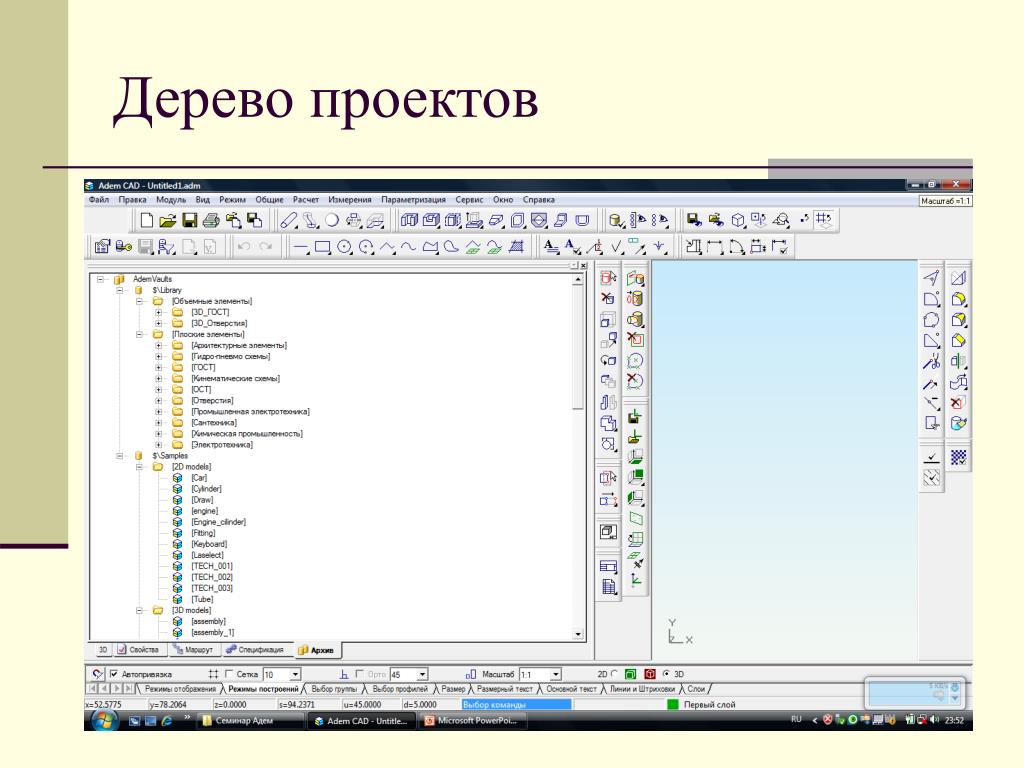Switch to the Маршрут tab
The width and height of the screenshot is (1024, 768).
click(193, 650)
